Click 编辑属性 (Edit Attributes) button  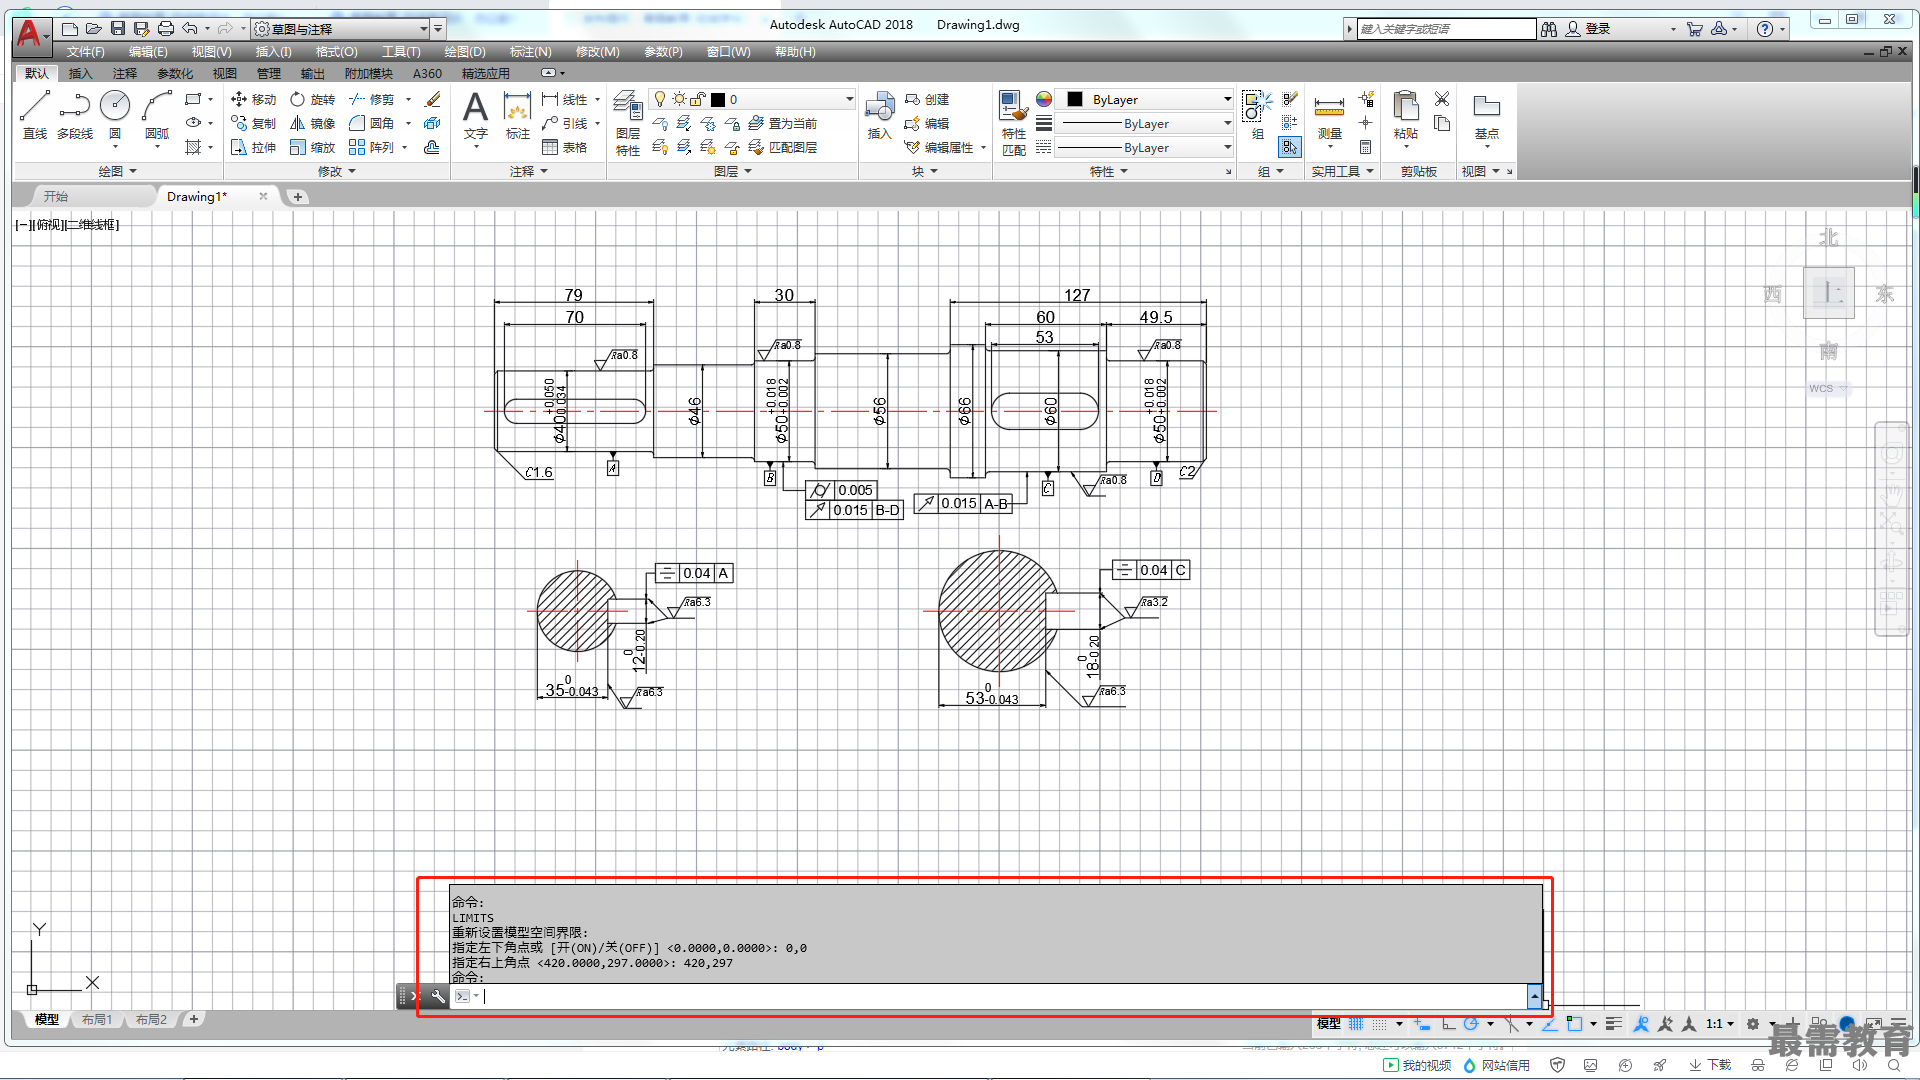coord(939,147)
